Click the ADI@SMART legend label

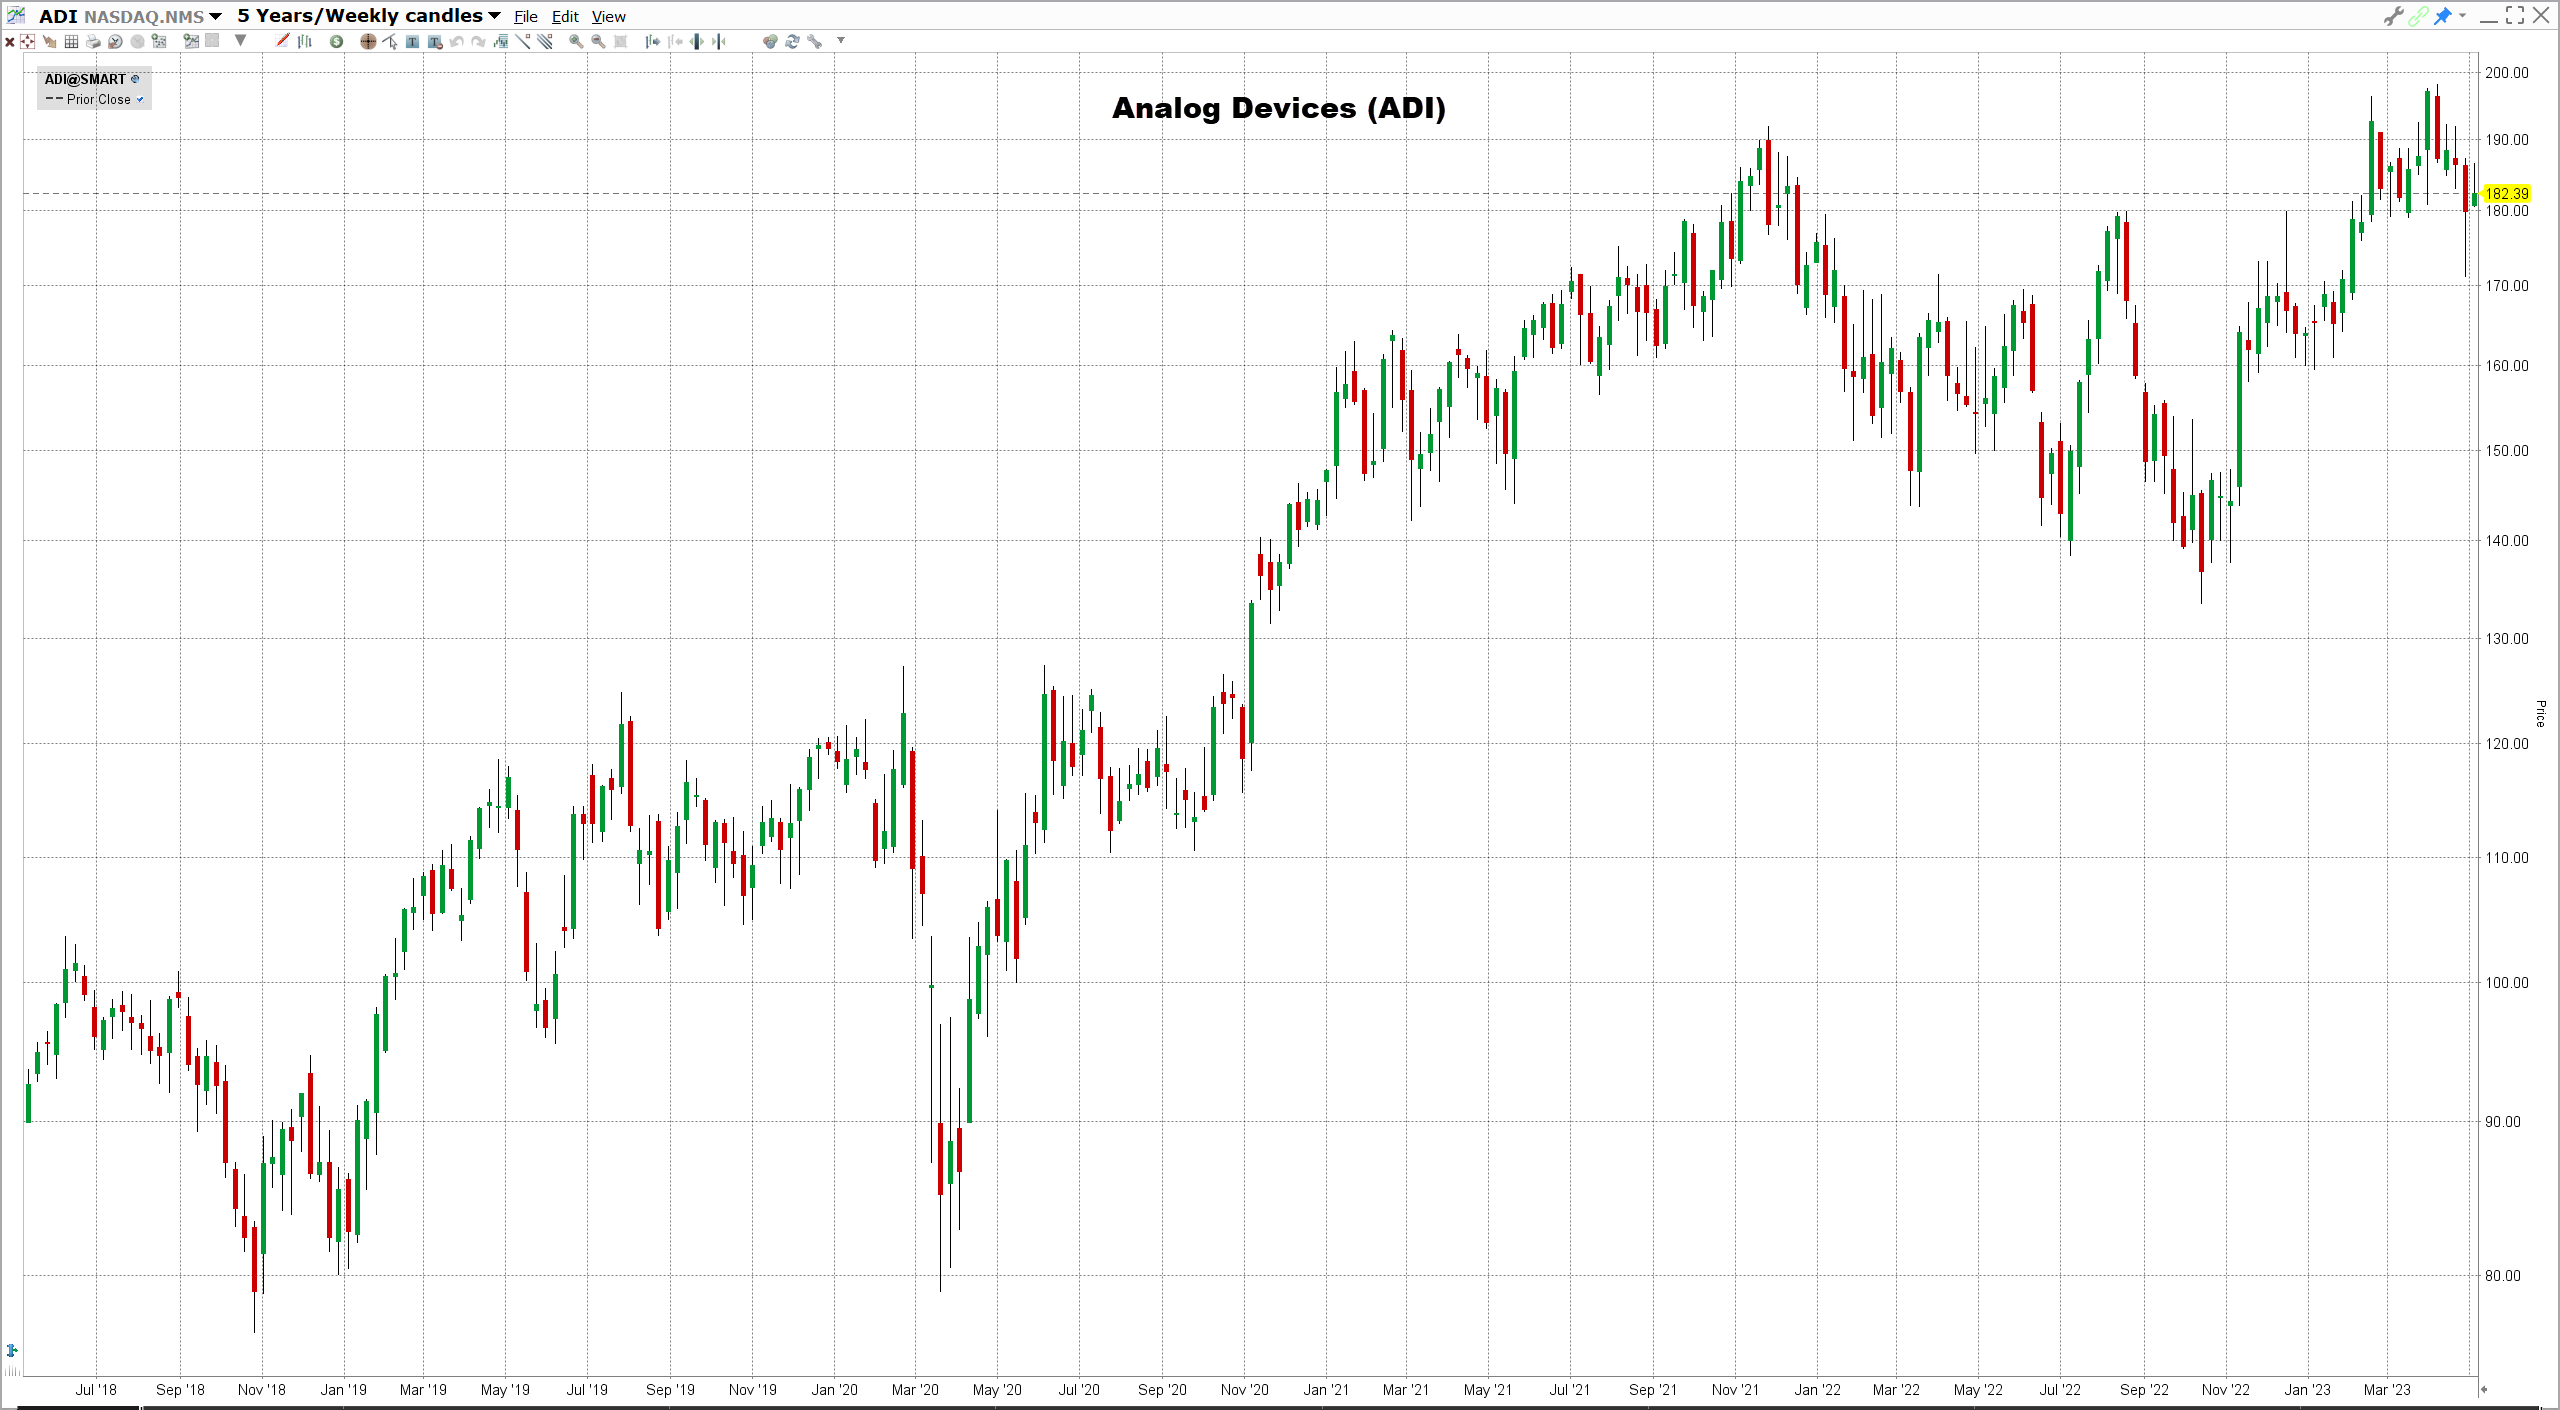(85, 79)
